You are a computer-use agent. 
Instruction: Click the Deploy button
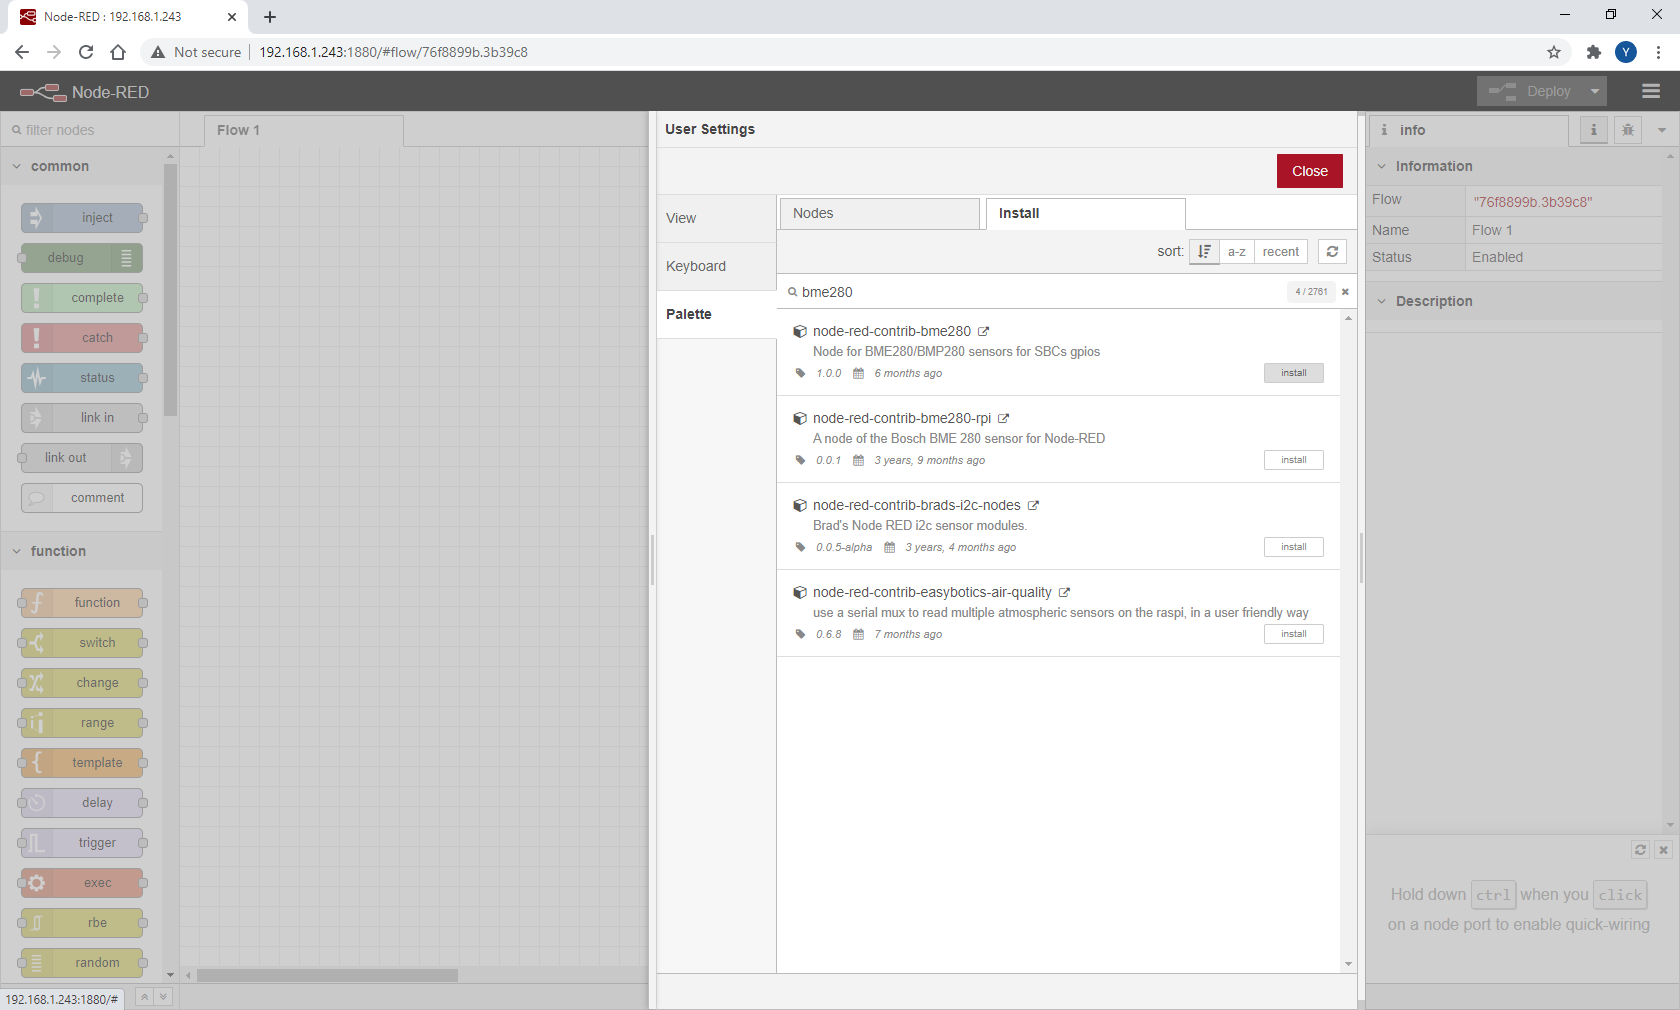(1531, 91)
